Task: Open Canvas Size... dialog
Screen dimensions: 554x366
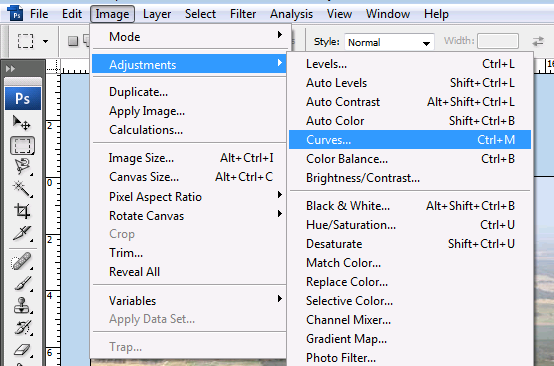Action: [x=189, y=177]
